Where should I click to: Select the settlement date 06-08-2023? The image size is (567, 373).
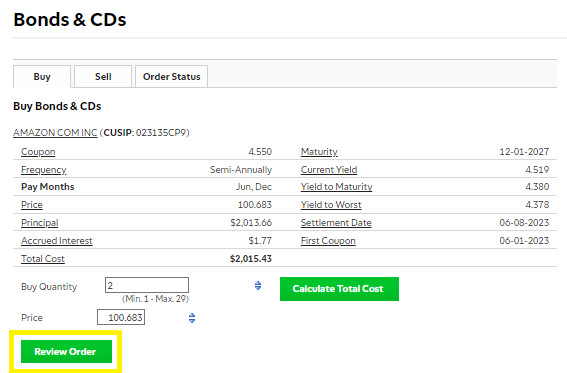click(x=524, y=223)
